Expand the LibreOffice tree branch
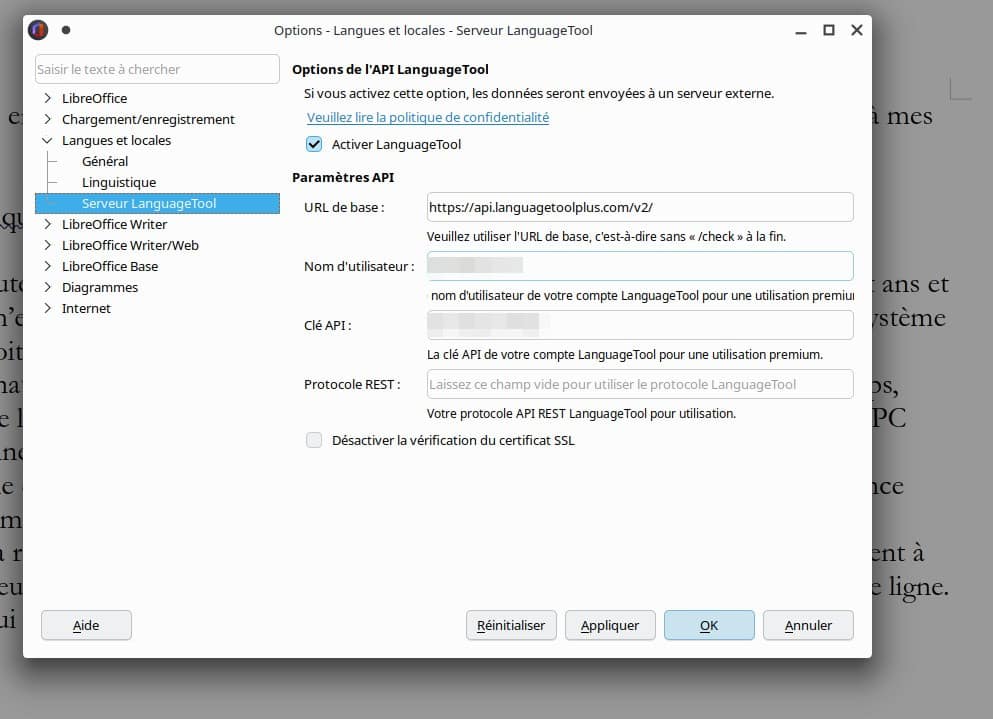The image size is (993, 719). pyautogui.click(x=47, y=98)
